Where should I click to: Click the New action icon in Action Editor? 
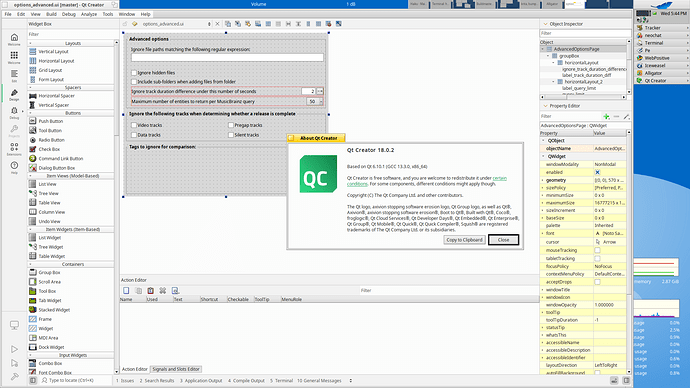(126, 290)
